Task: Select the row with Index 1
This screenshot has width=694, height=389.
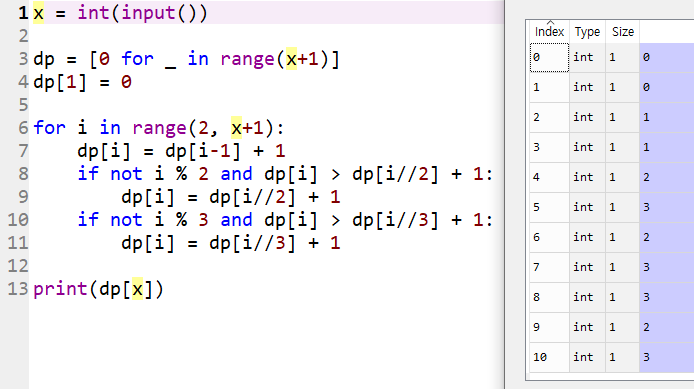Action: coord(612,87)
